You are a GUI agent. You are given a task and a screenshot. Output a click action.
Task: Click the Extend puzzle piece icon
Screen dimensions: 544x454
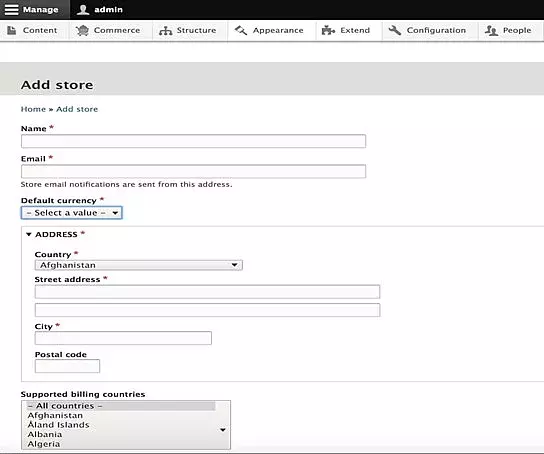click(328, 31)
